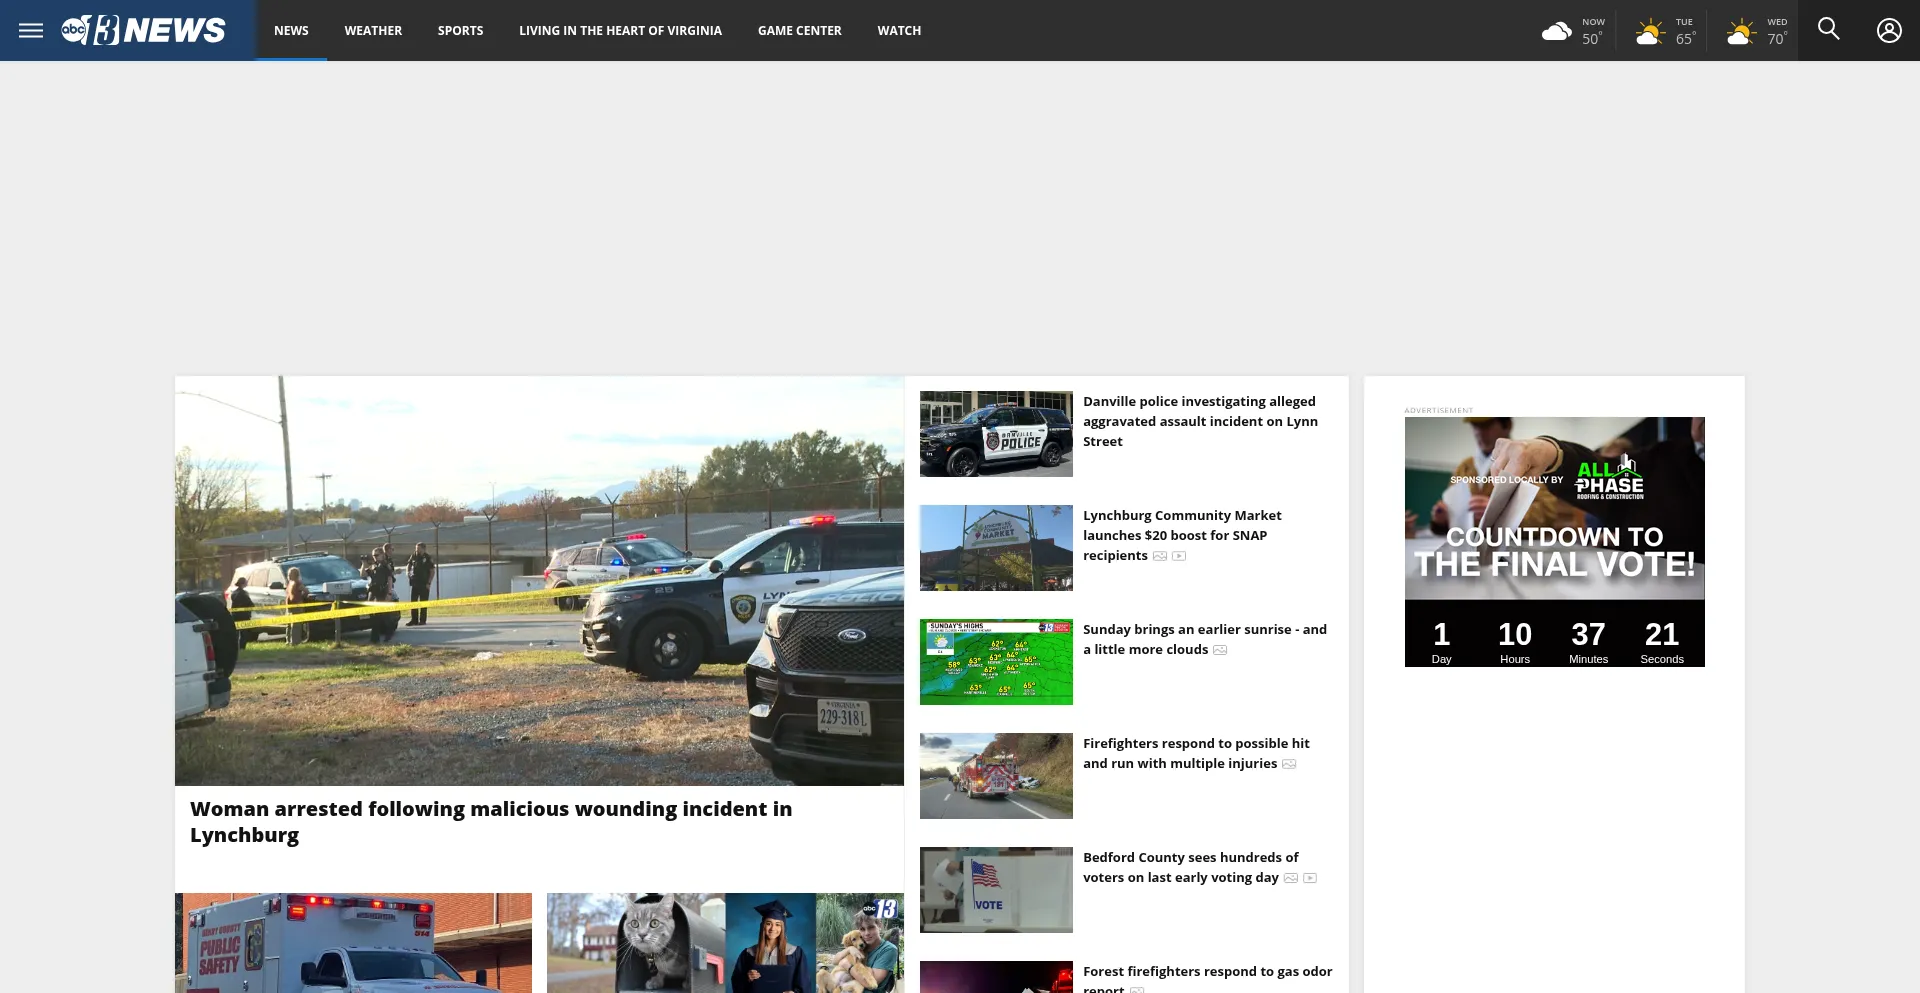Expand Living in the Heart of Virginia
The width and height of the screenshot is (1920, 993).
pos(620,31)
